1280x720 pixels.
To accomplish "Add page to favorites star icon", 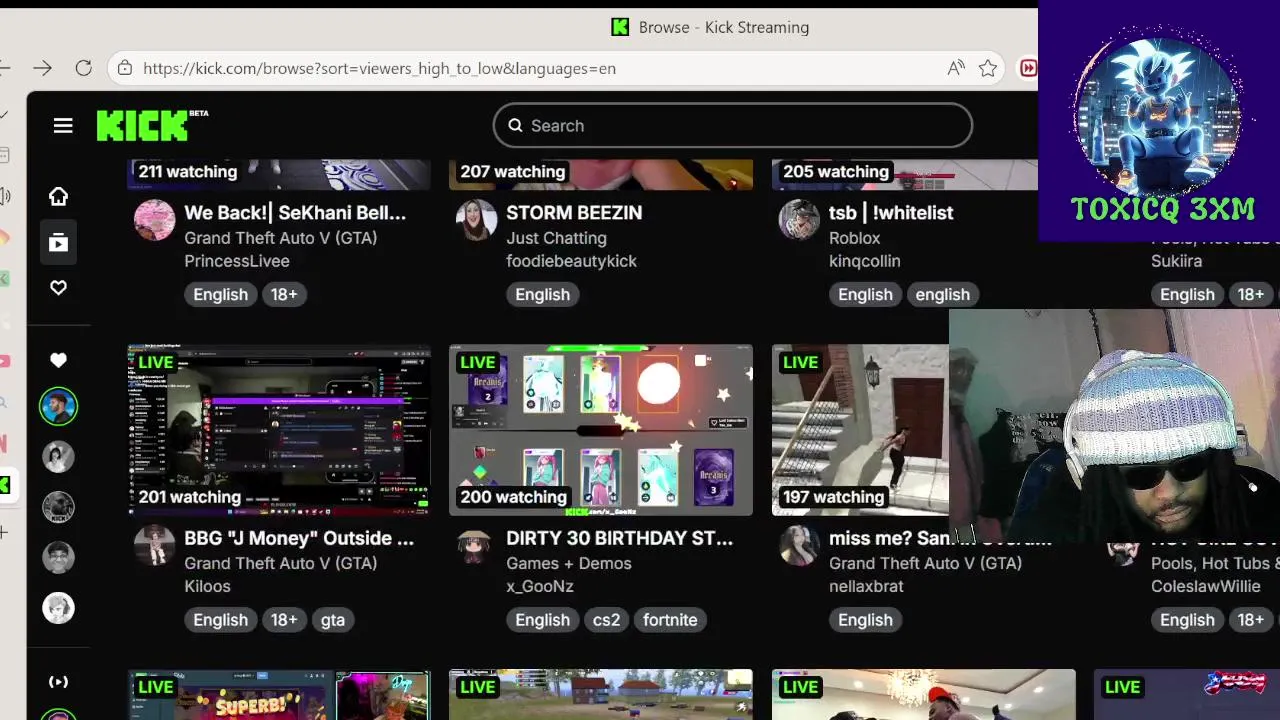I will [x=988, y=68].
